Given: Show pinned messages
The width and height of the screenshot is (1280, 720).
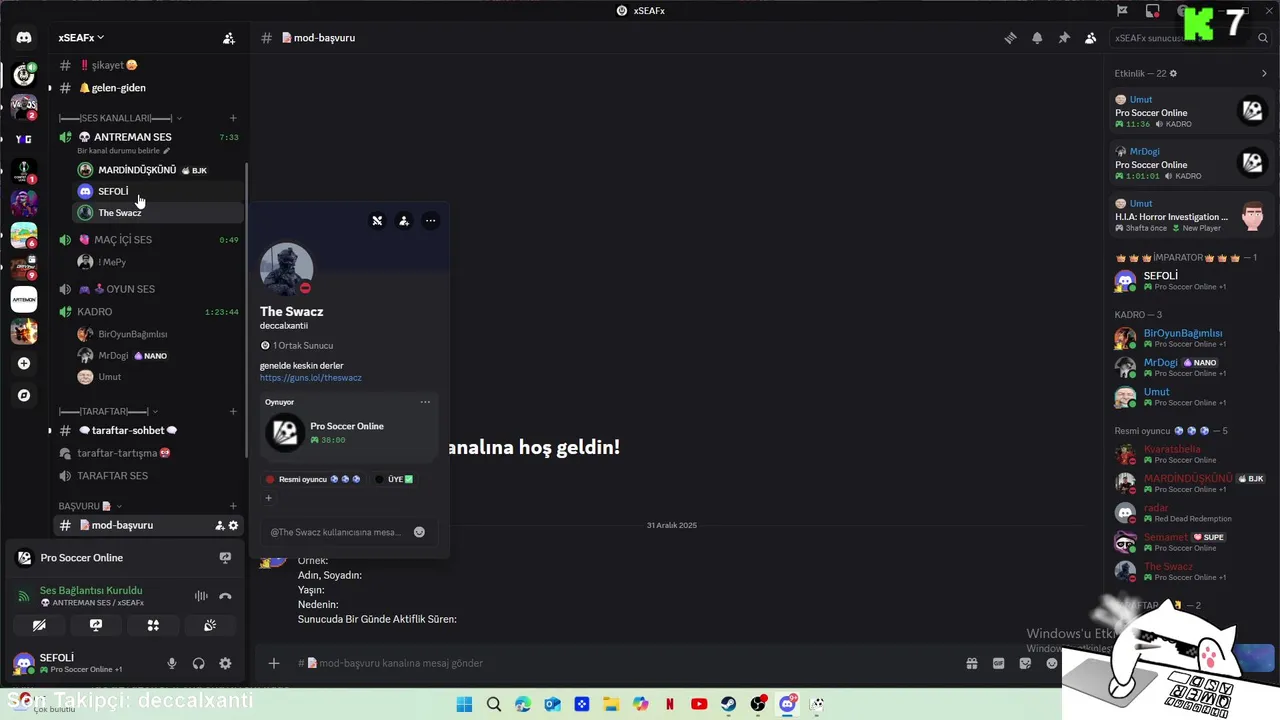Looking at the screenshot, I should (x=1064, y=38).
